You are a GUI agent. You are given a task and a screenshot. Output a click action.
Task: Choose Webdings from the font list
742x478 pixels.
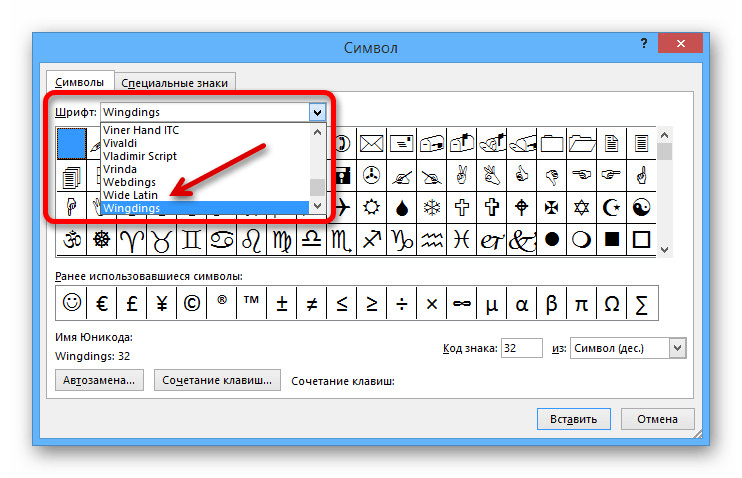(x=204, y=182)
